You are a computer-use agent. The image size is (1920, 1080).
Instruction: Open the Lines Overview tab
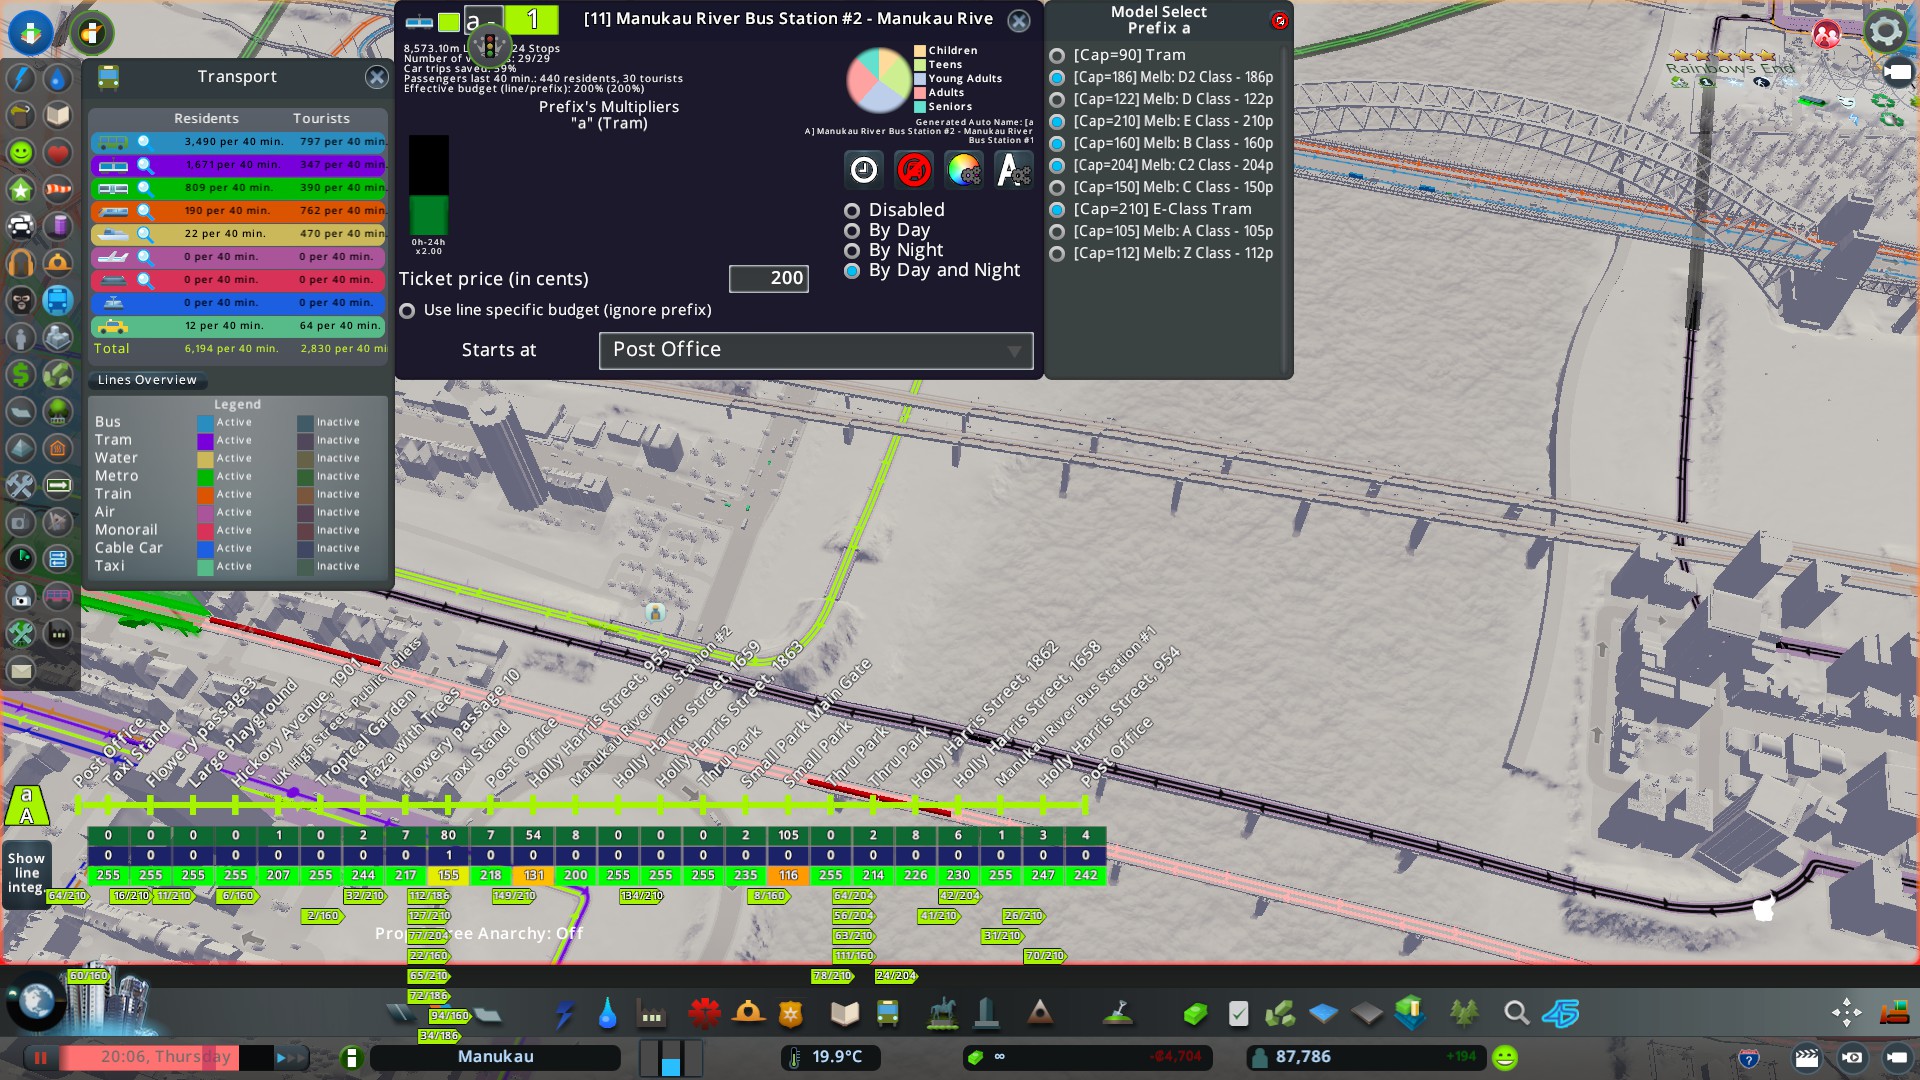point(147,380)
